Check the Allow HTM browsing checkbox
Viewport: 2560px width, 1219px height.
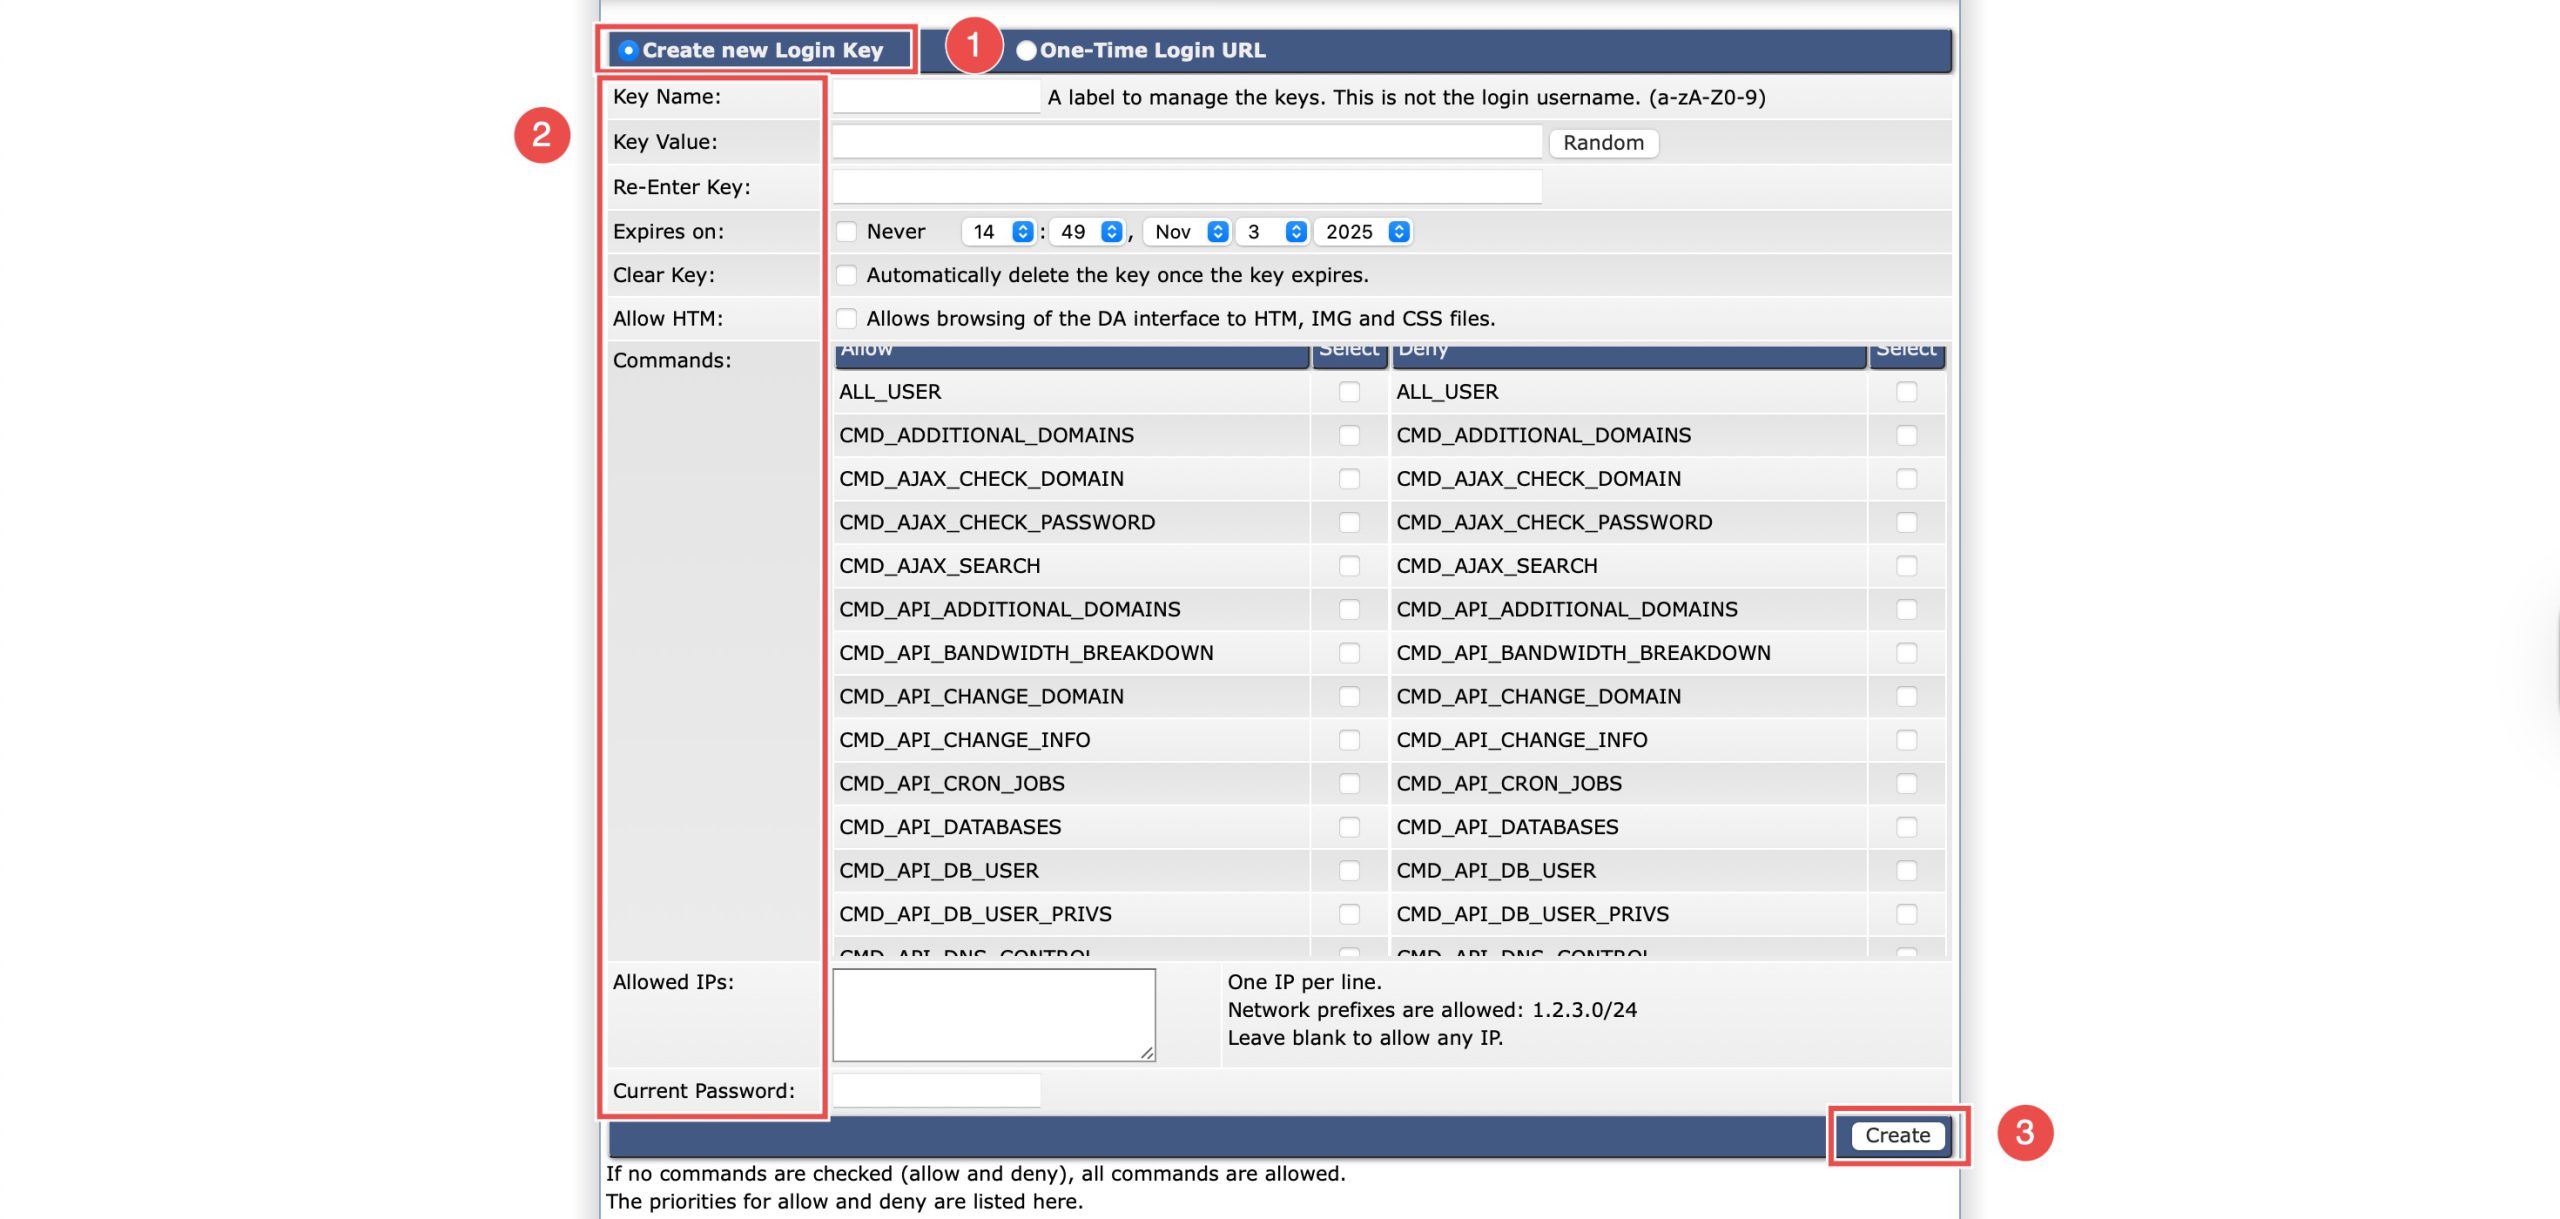[847, 319]
